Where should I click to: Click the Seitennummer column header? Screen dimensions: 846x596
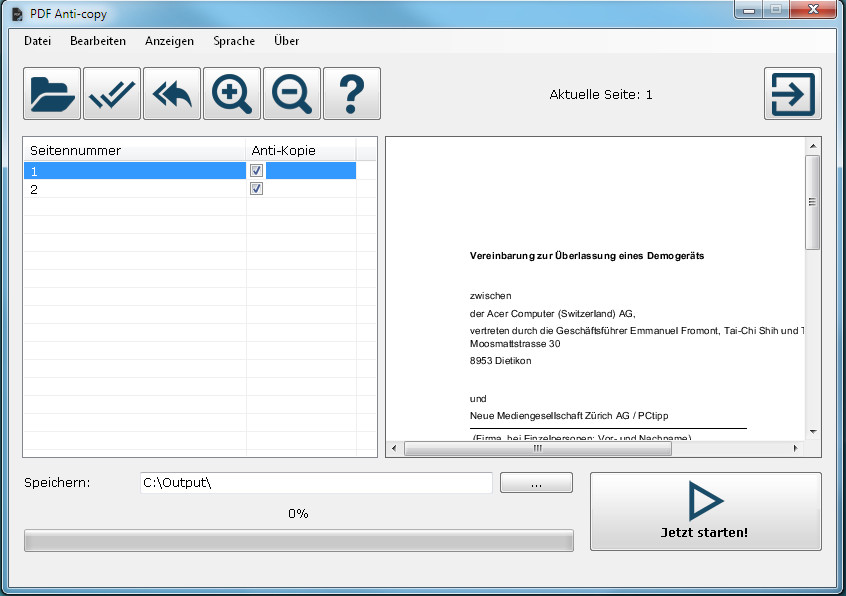(134, 150)
